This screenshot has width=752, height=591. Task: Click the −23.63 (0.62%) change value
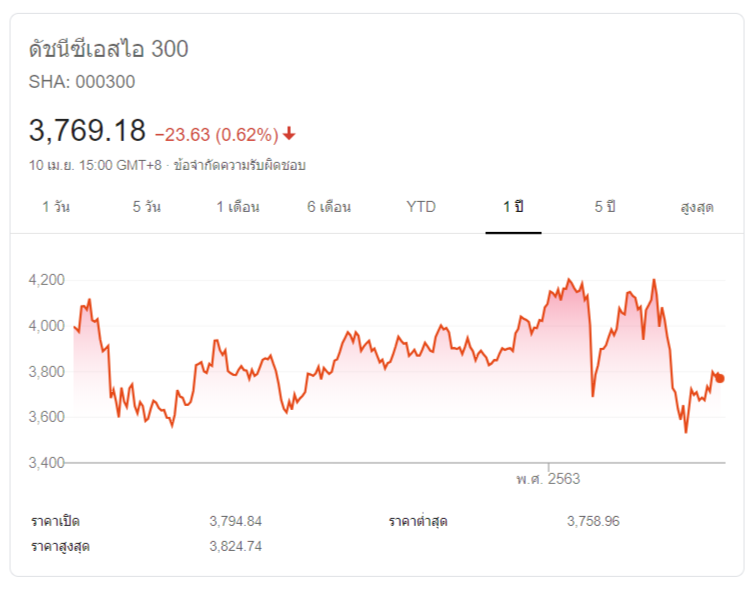pyautogui.click(x=216, y=134)
